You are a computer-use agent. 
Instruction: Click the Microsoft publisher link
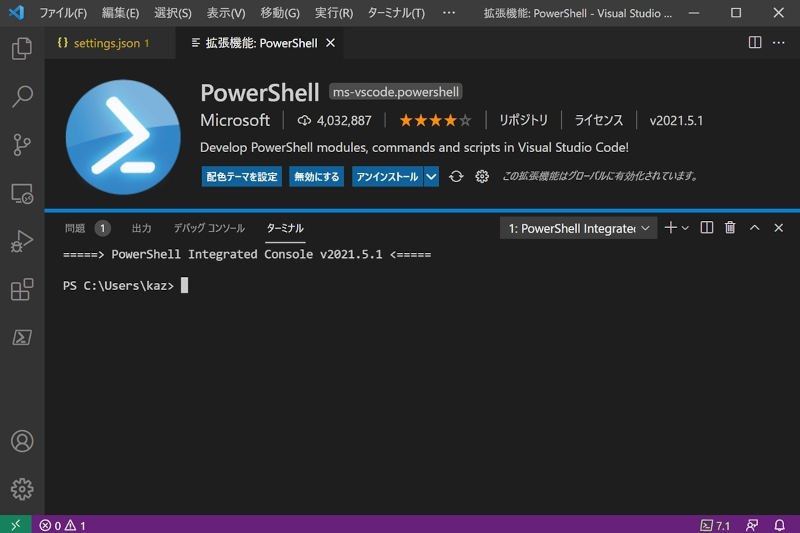click(x=235, y=120)
